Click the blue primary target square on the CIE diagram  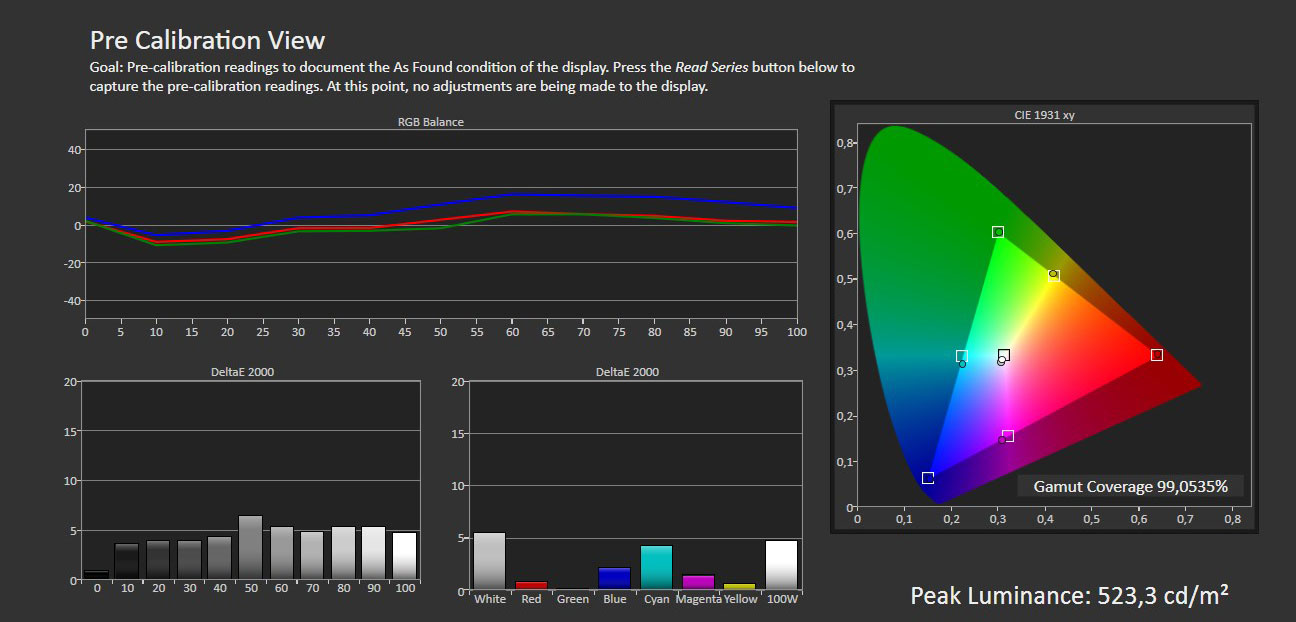coord(928,478)
